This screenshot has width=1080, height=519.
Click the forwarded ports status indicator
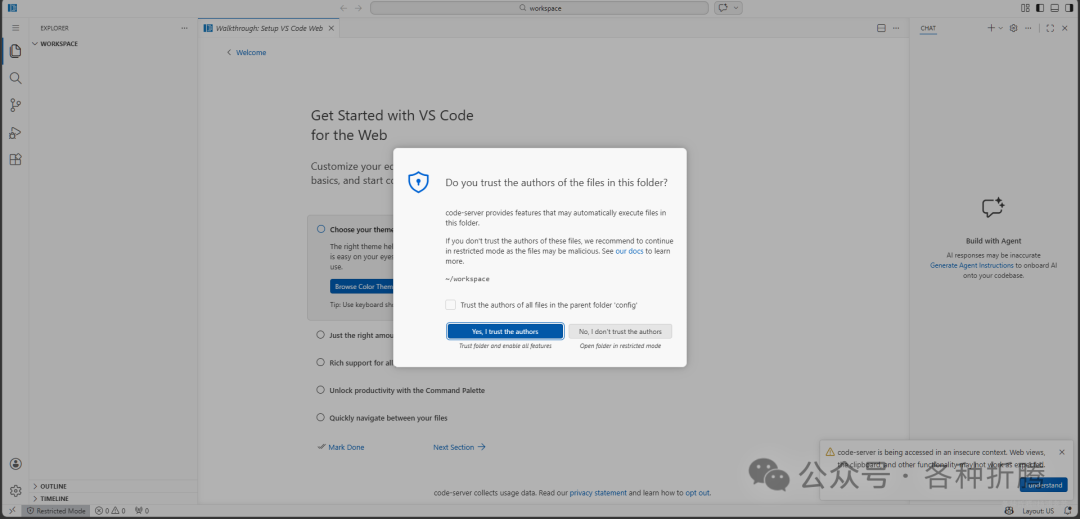(142, 511)
